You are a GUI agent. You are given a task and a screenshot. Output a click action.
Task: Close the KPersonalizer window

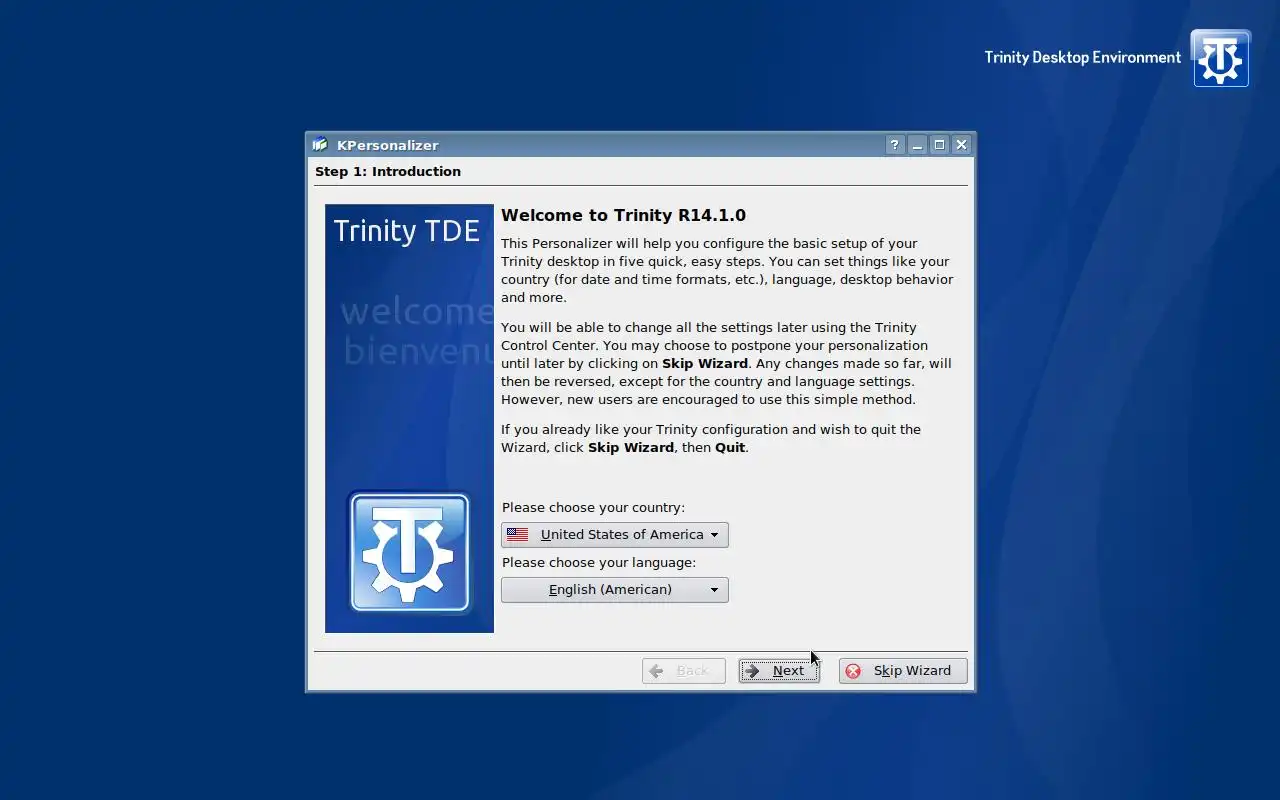coord(961,145)
